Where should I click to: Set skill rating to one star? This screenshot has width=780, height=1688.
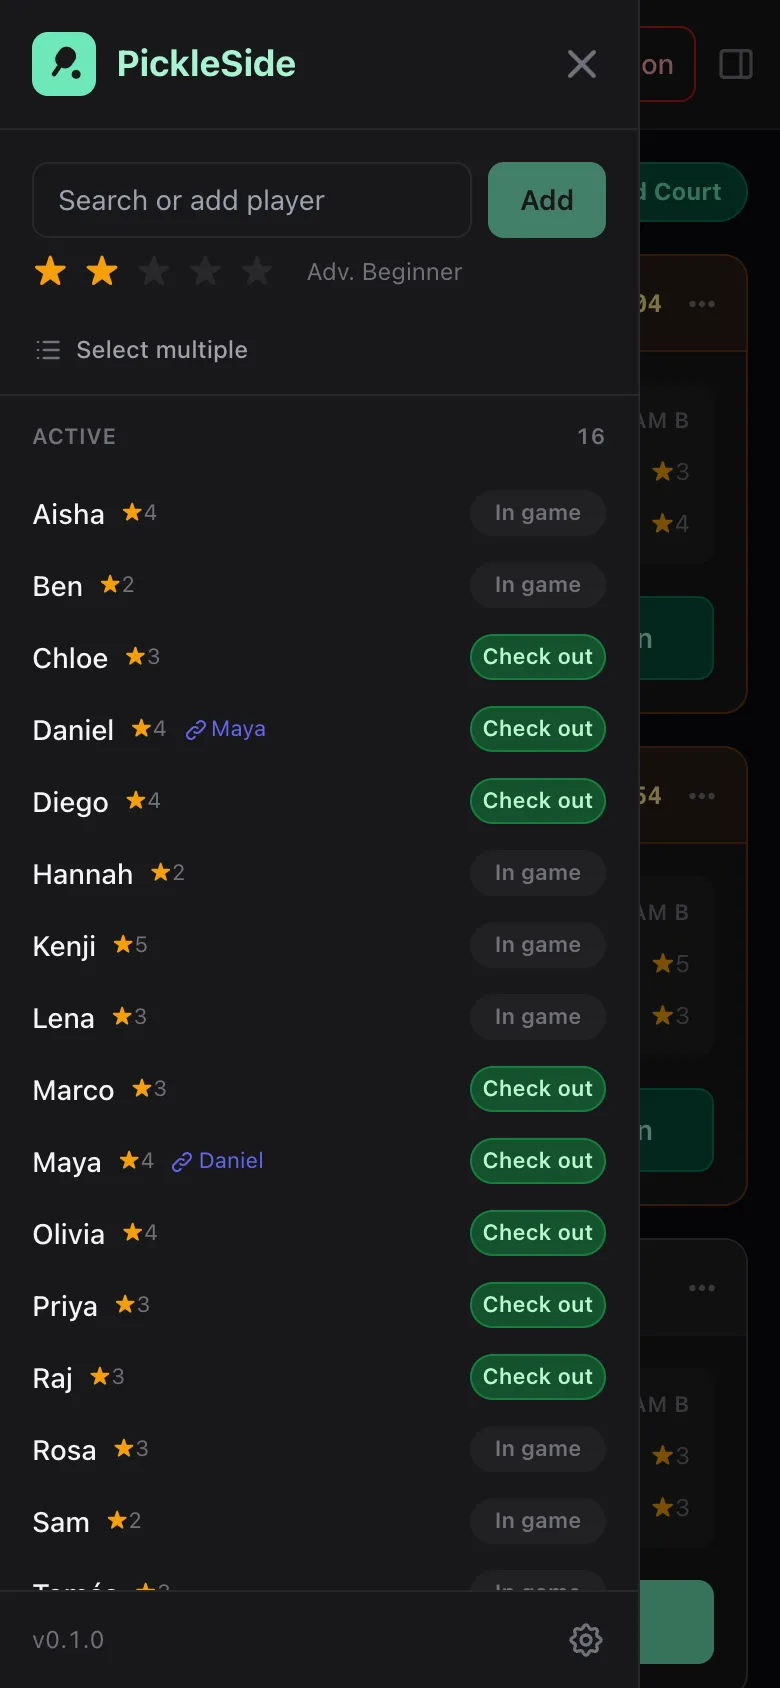point(50,271)
